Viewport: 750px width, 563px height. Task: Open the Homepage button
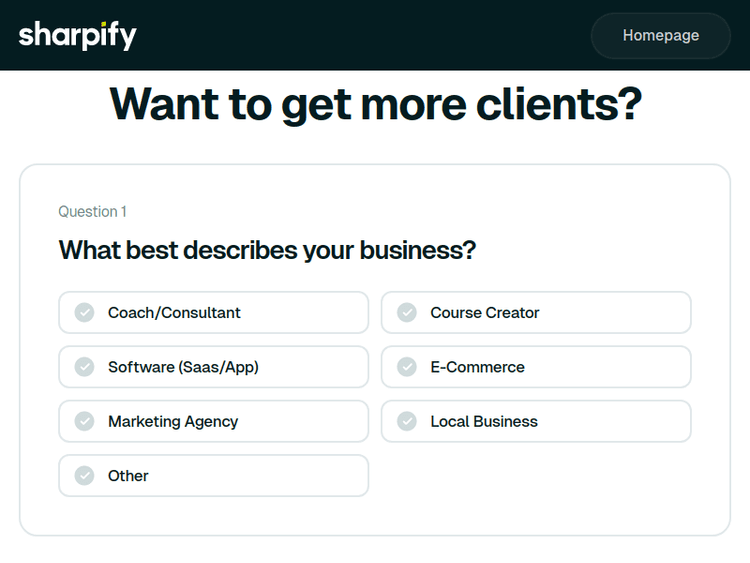point(660,36)
